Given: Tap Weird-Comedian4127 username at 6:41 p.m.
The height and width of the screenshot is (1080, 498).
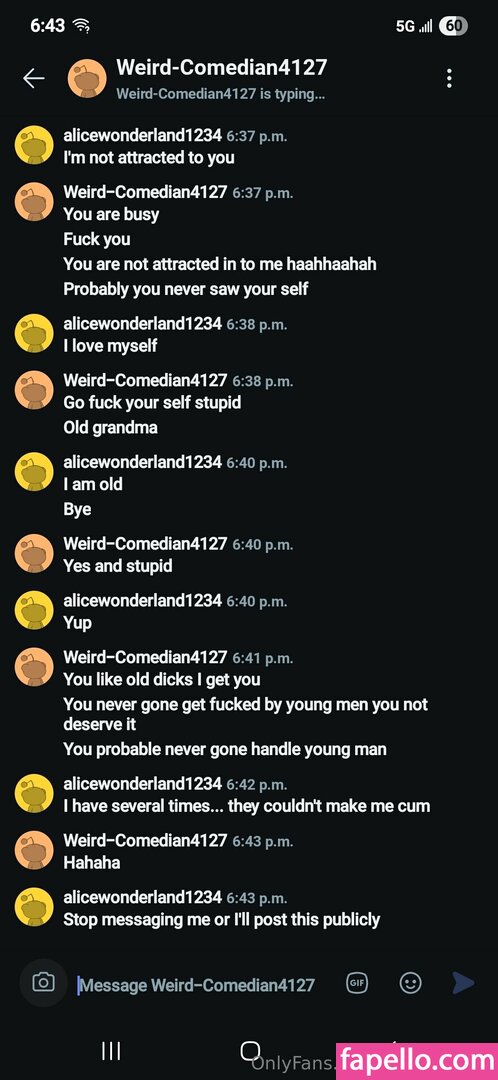Looking at the screenshot, I should 145,657.
